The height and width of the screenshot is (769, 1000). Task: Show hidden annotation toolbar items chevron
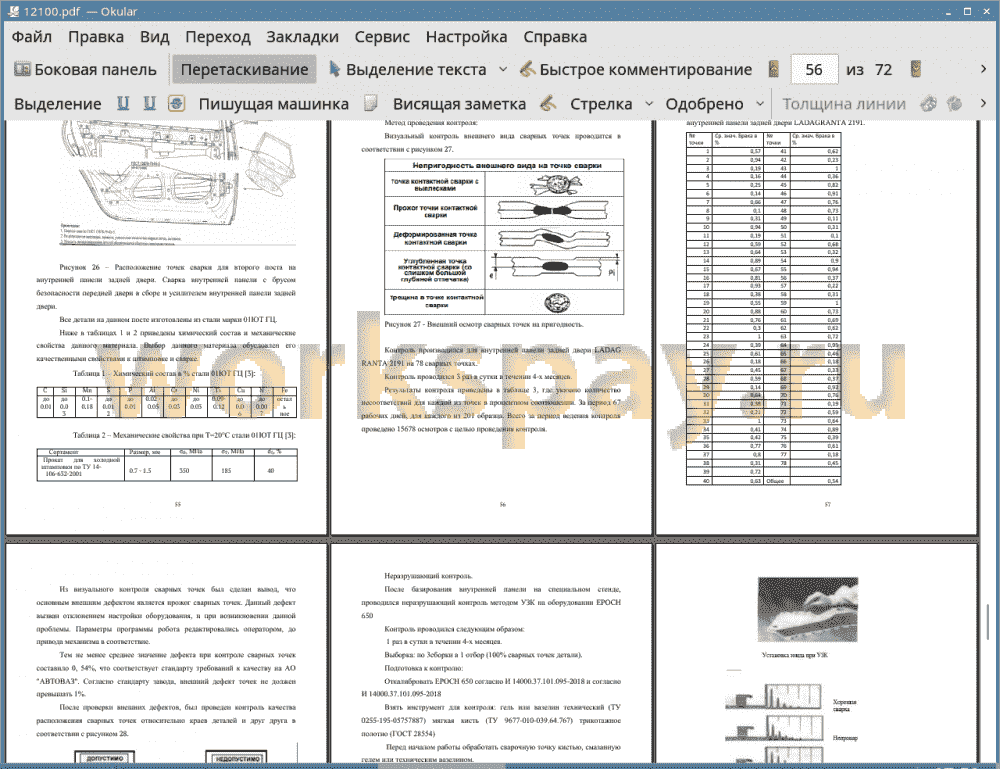pyautogui.click(x=983, y=103)
